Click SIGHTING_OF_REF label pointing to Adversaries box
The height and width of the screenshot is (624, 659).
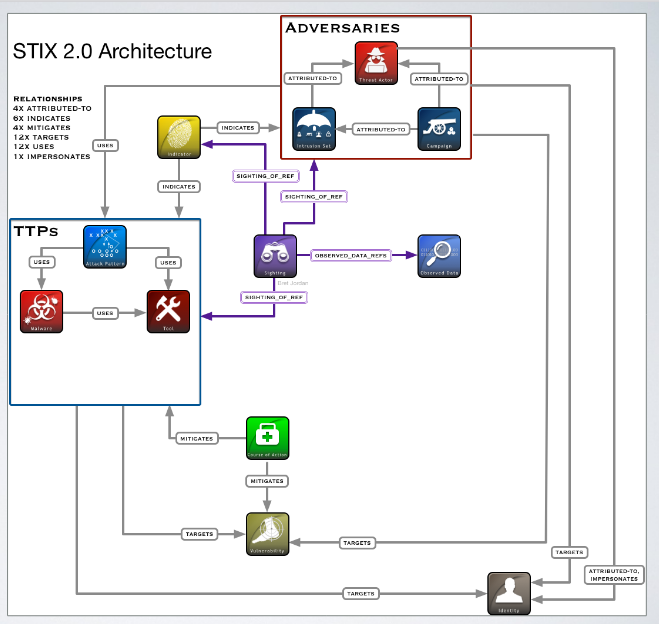(314, 196)
